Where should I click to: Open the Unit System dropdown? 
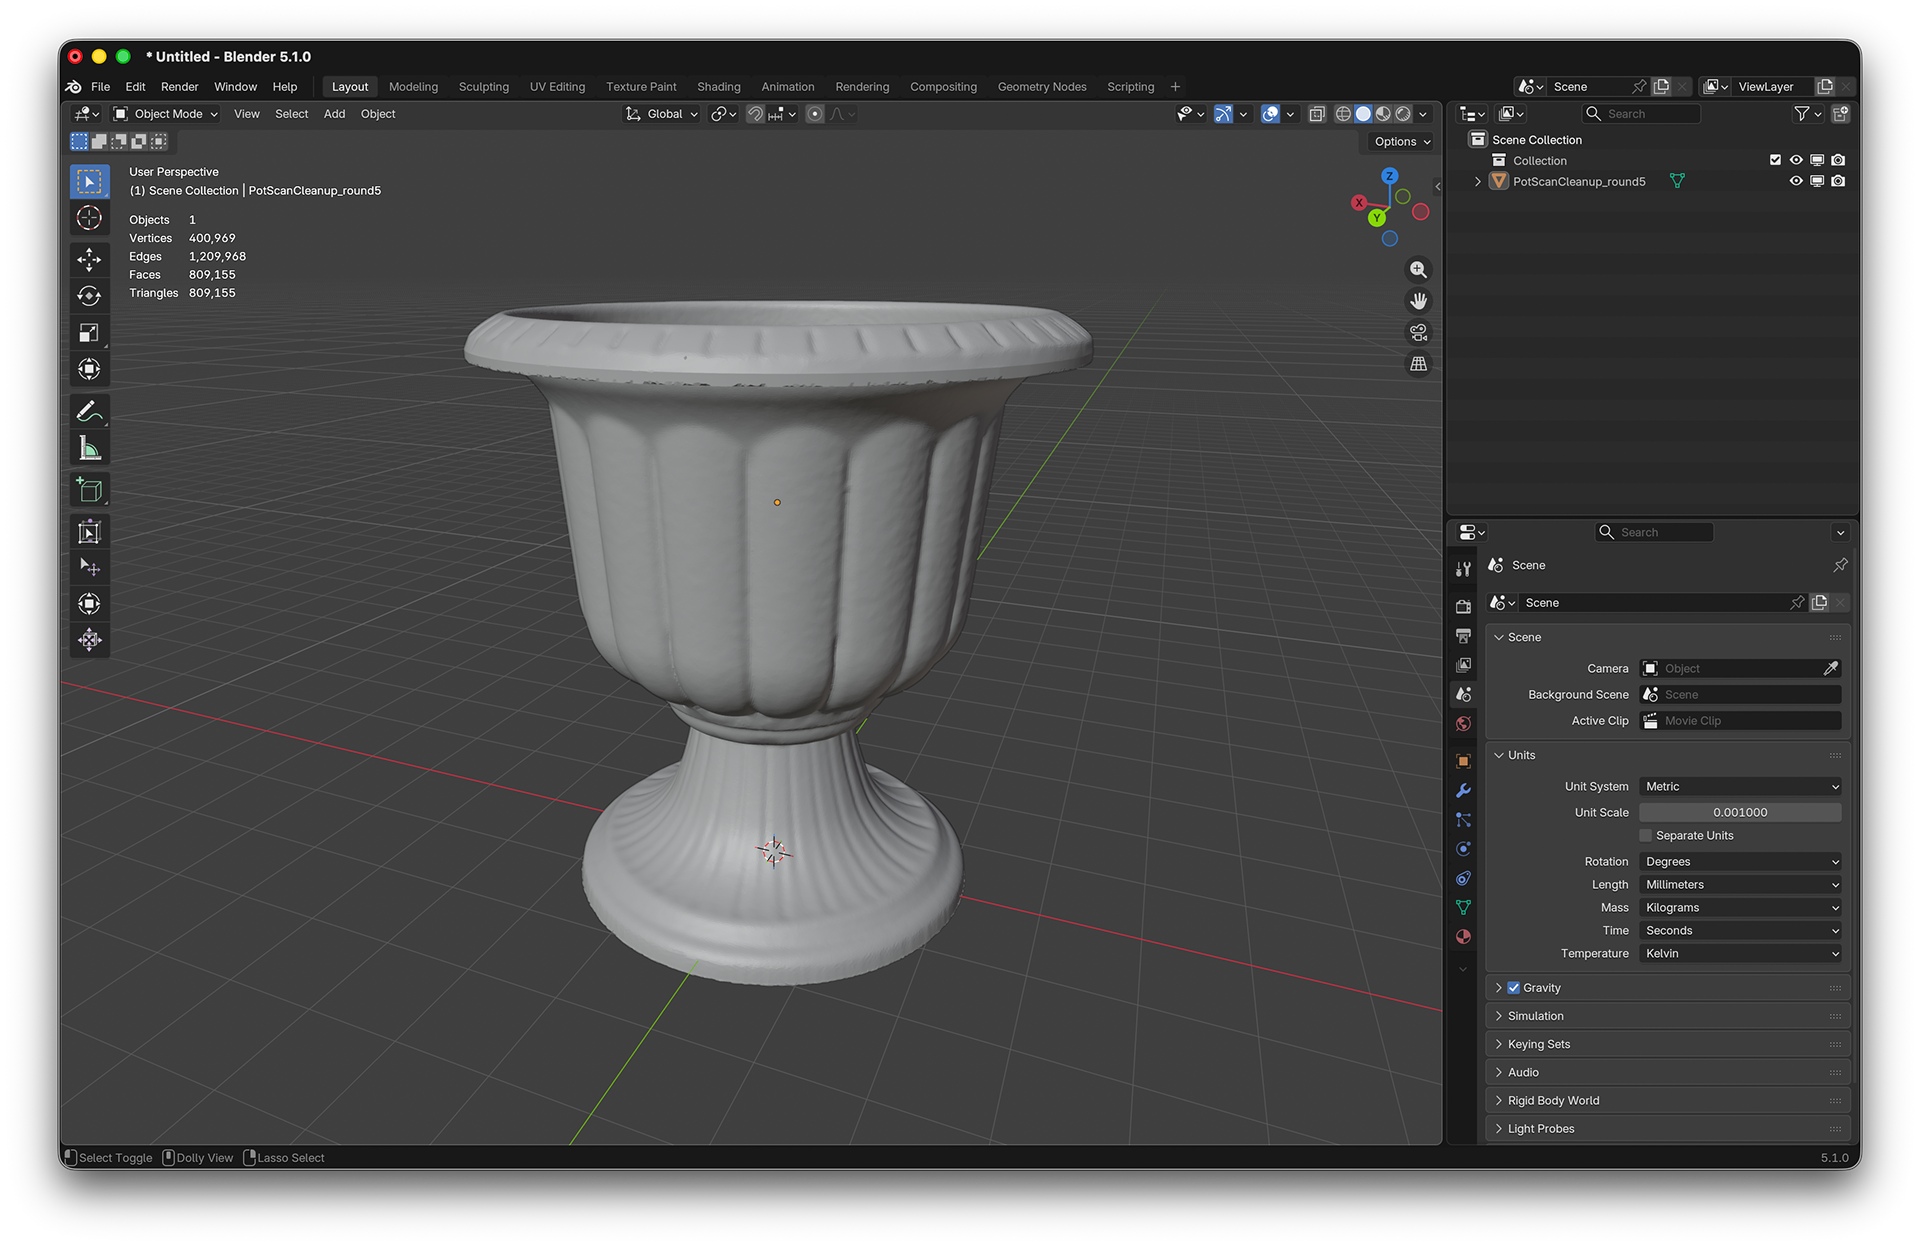[1740, 787]
